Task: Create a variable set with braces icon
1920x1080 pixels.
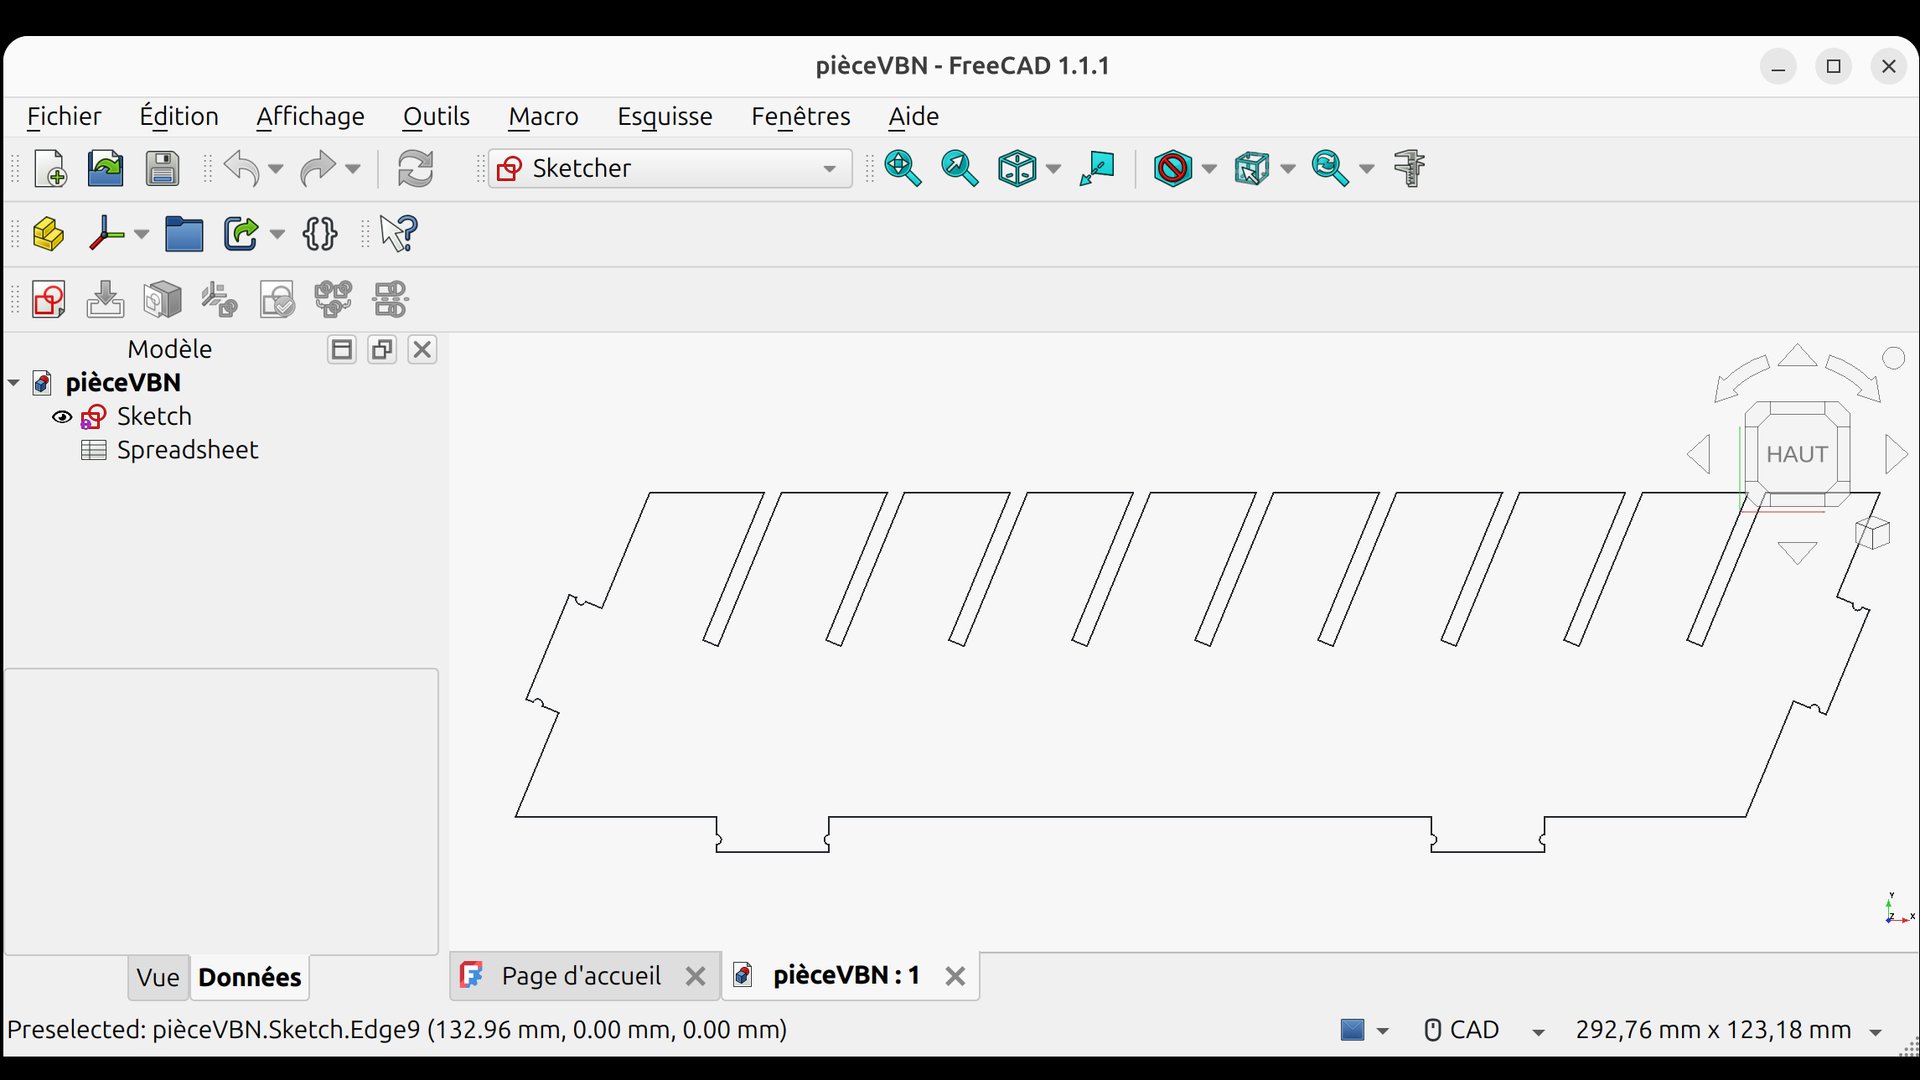Action: [x=320, y=234]
